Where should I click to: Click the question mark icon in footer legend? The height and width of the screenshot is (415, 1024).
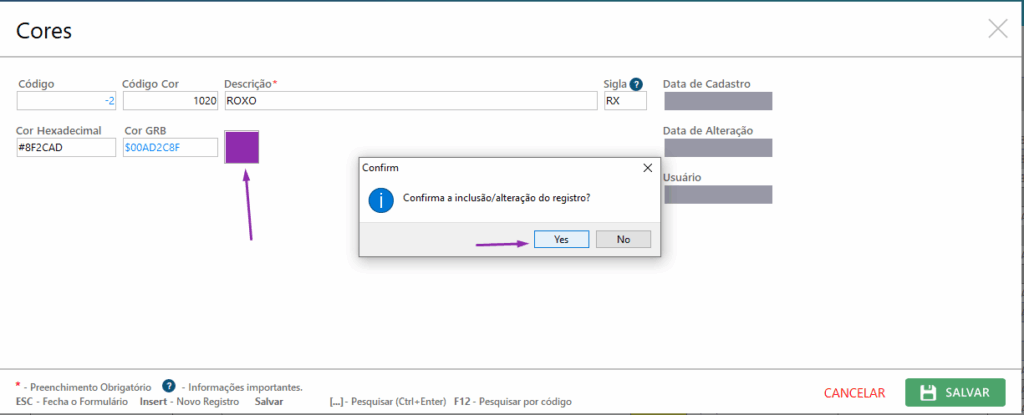pyautogui.click(x=169, y=386)
